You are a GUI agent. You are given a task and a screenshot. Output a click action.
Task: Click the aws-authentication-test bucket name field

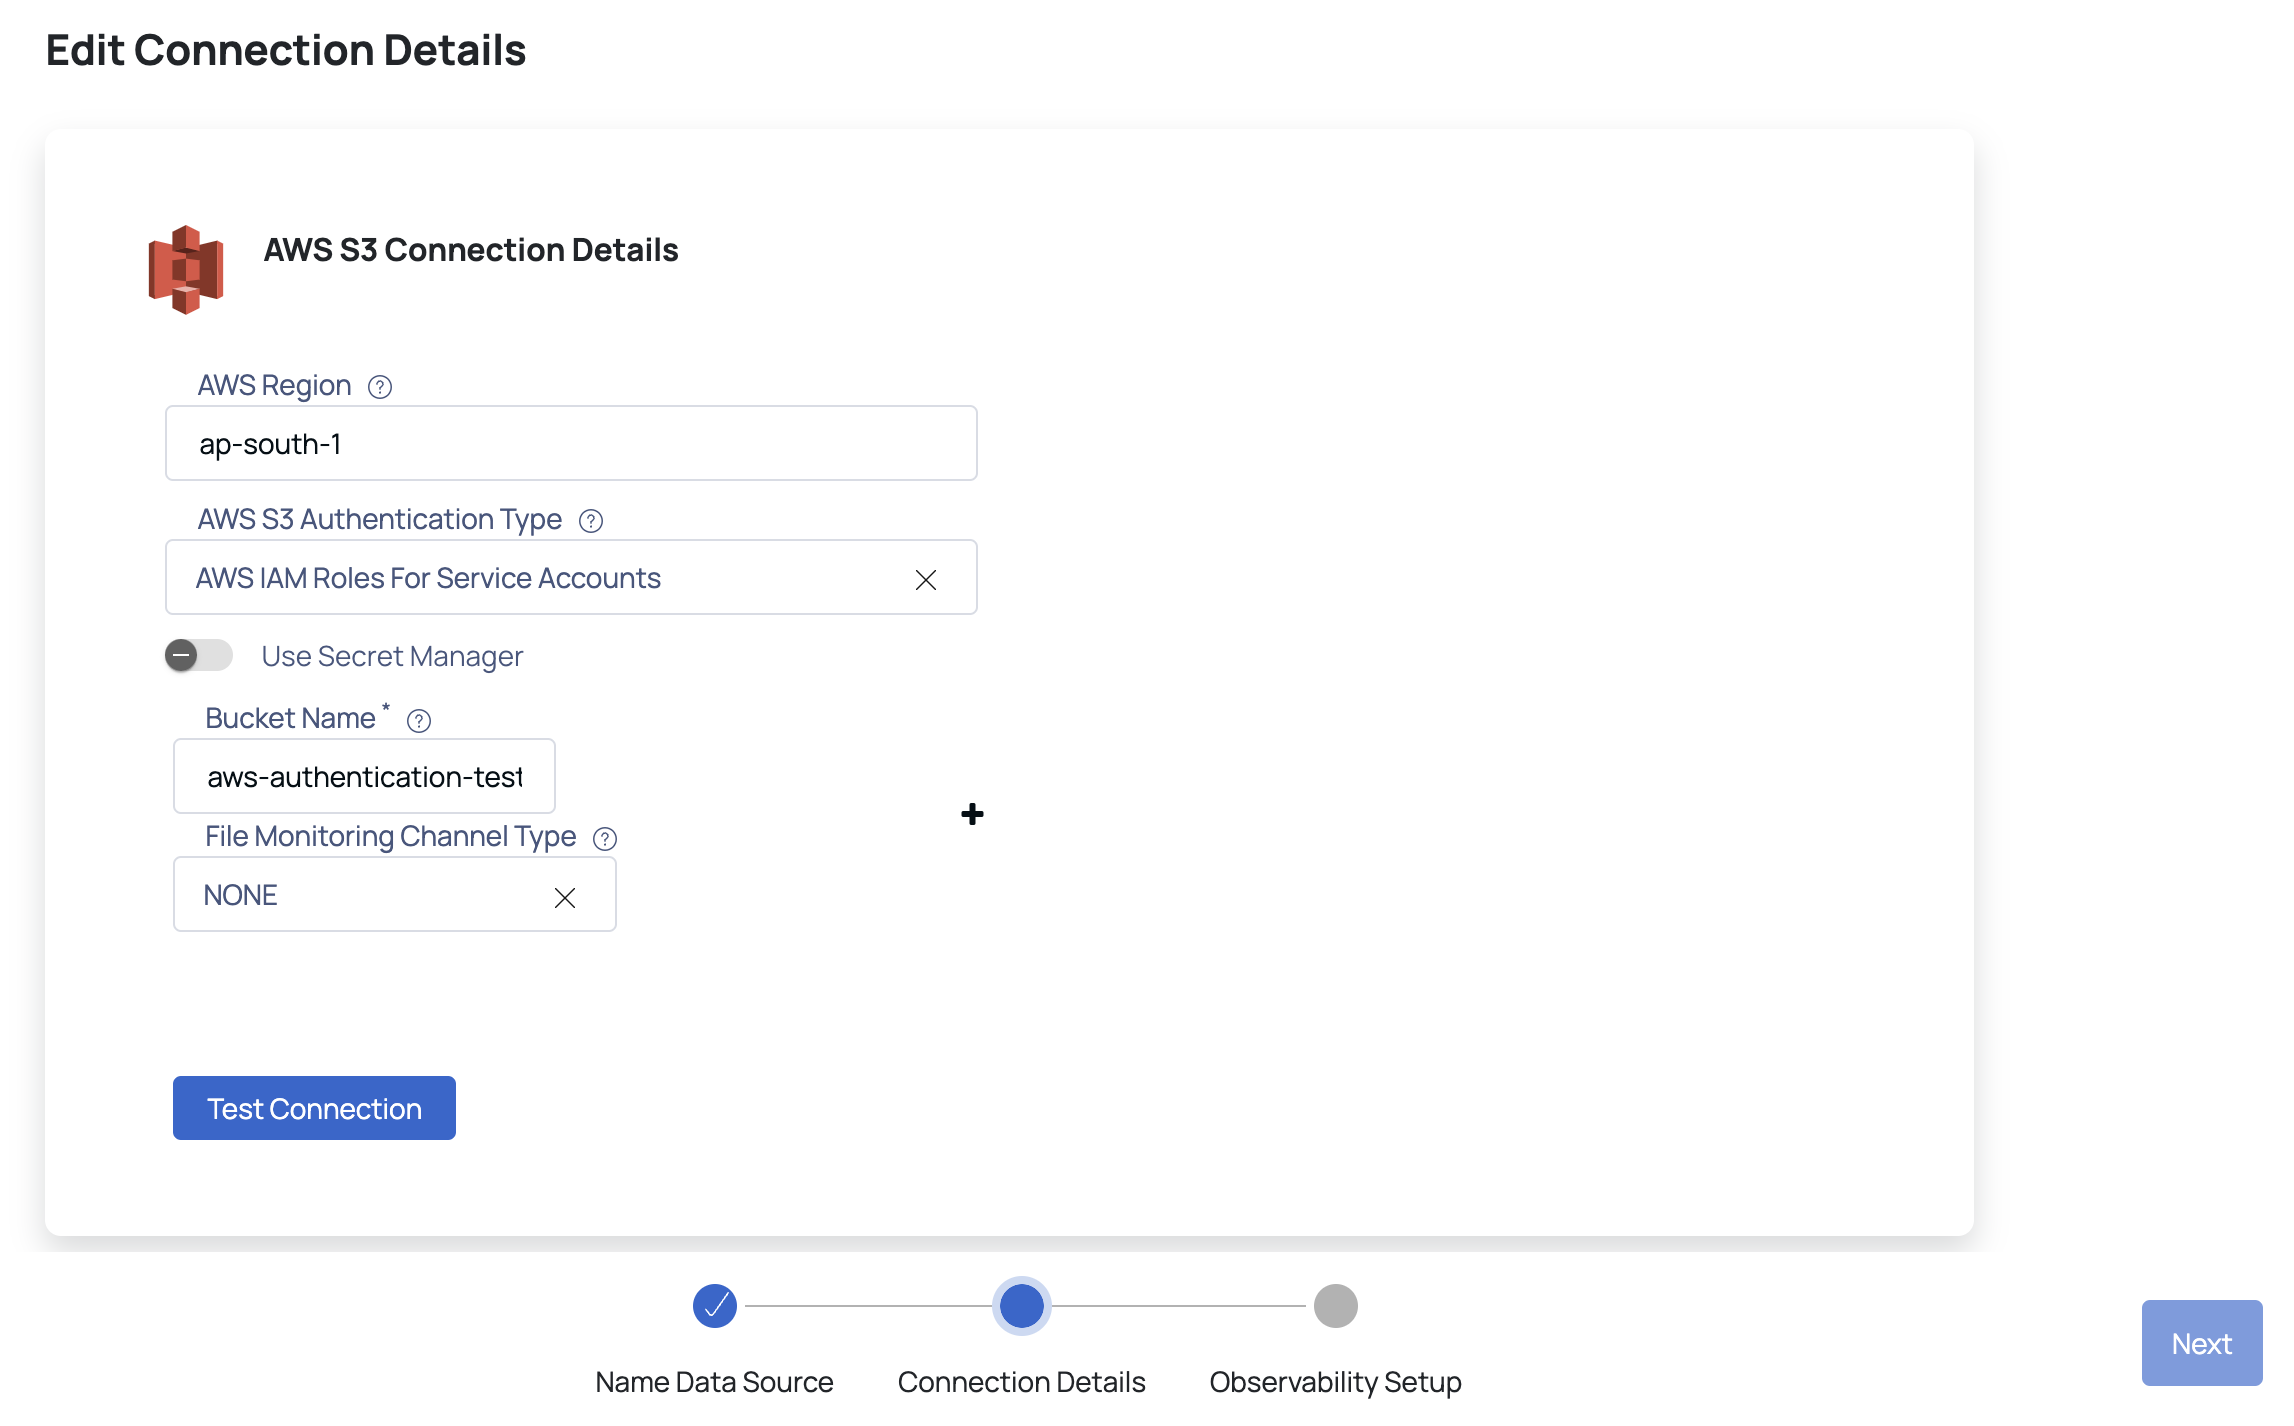point(364,776)
